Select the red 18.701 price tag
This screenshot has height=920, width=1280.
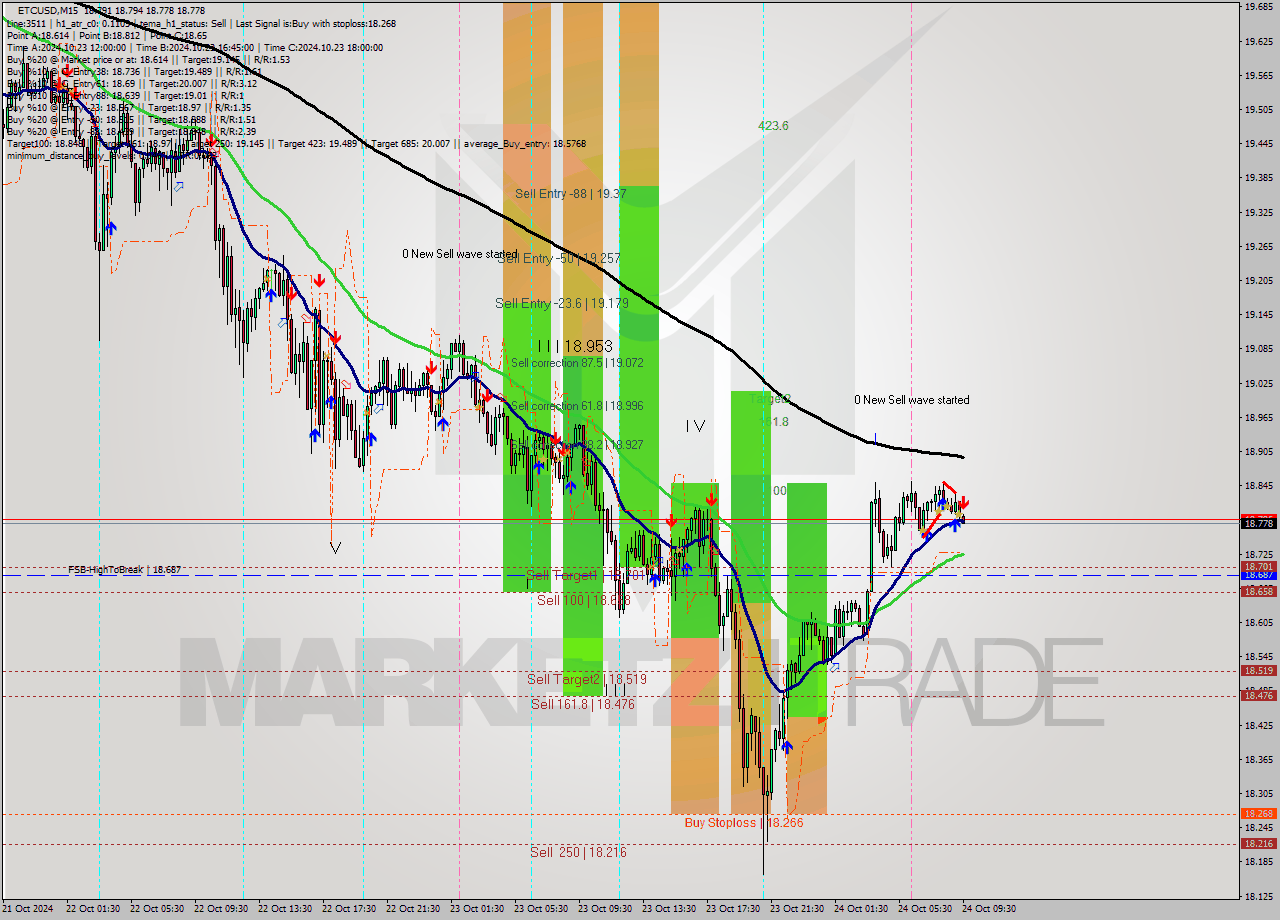tap(1258, 567)
